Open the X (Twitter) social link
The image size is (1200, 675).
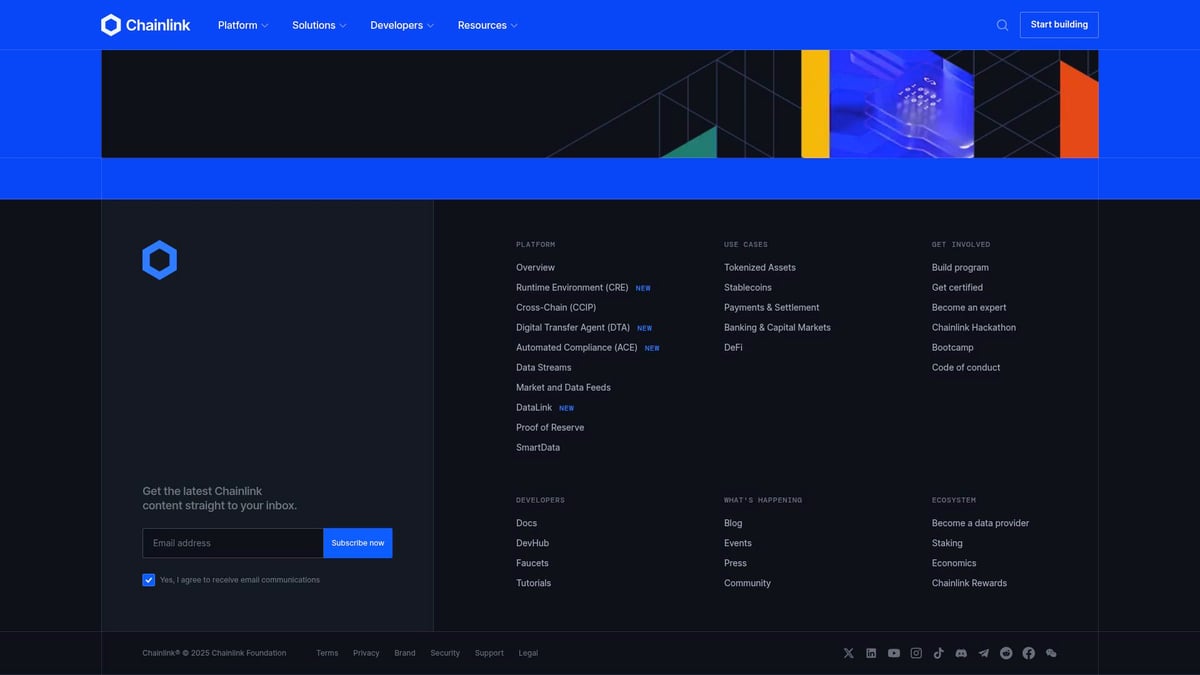[x=849, y=653]
